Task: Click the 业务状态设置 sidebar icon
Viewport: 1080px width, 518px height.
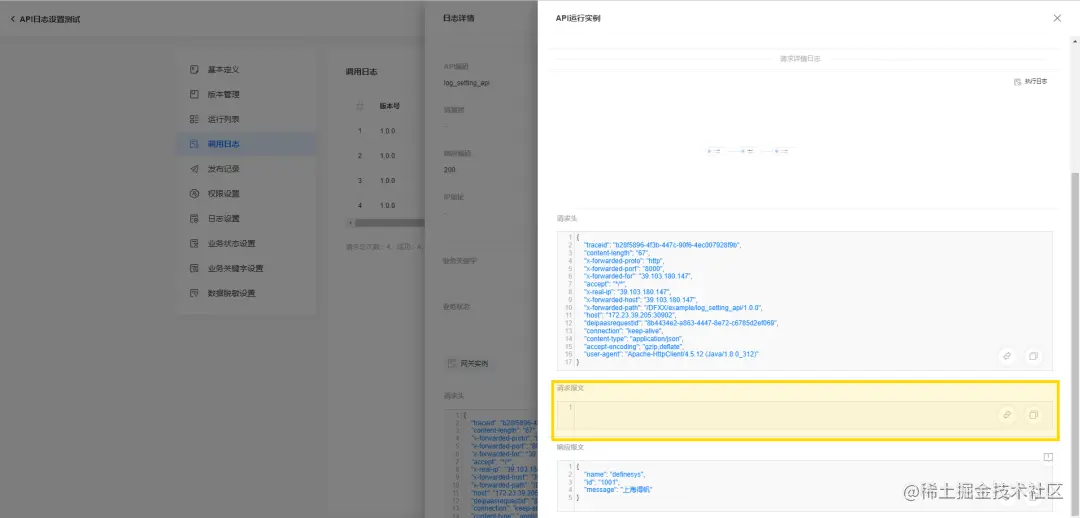Action: (x=194, y=243)
